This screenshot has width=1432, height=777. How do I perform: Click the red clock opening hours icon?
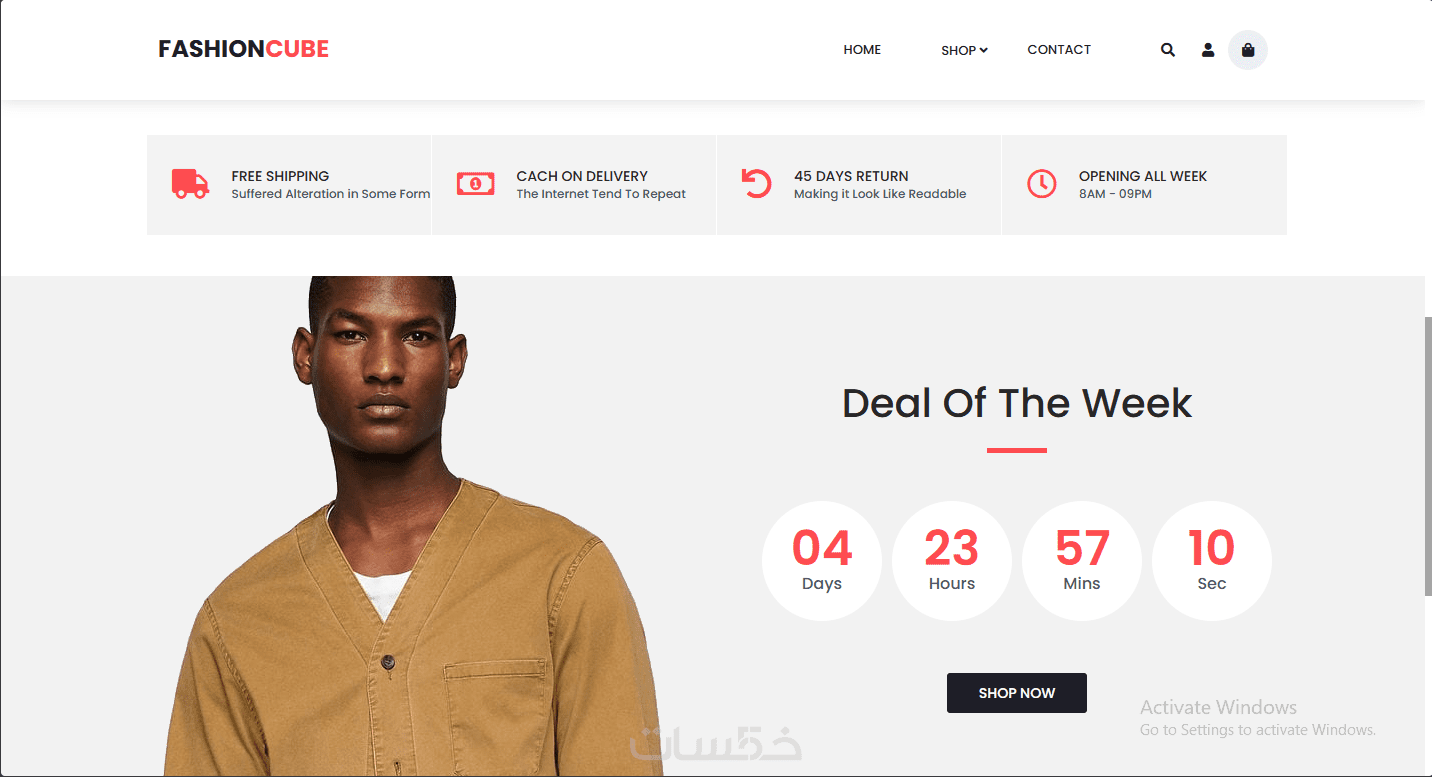point(1041,184)
